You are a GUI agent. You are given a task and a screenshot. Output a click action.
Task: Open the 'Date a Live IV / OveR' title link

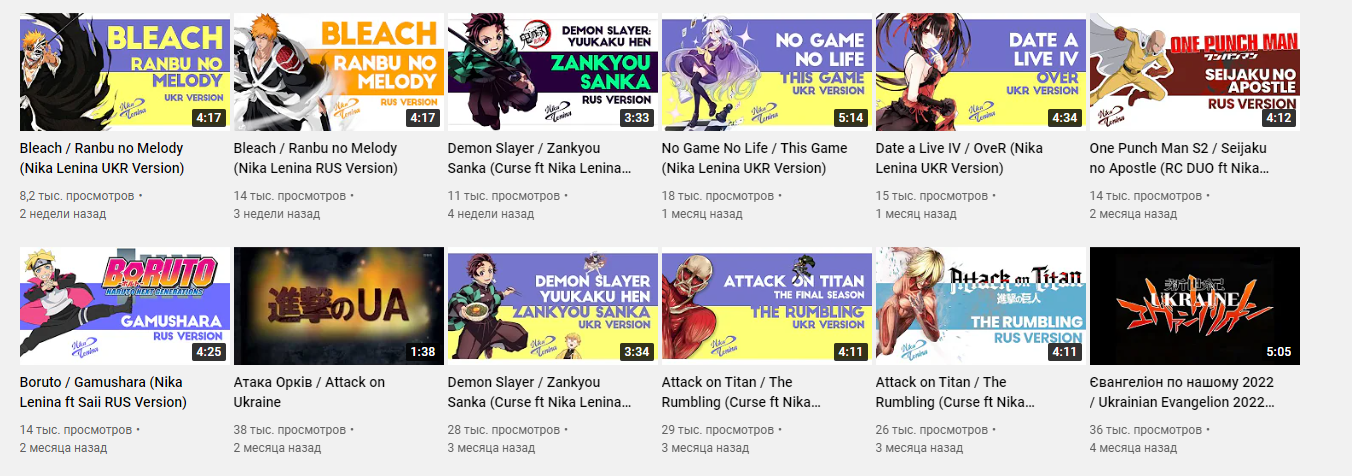click(x=959, y=158)
